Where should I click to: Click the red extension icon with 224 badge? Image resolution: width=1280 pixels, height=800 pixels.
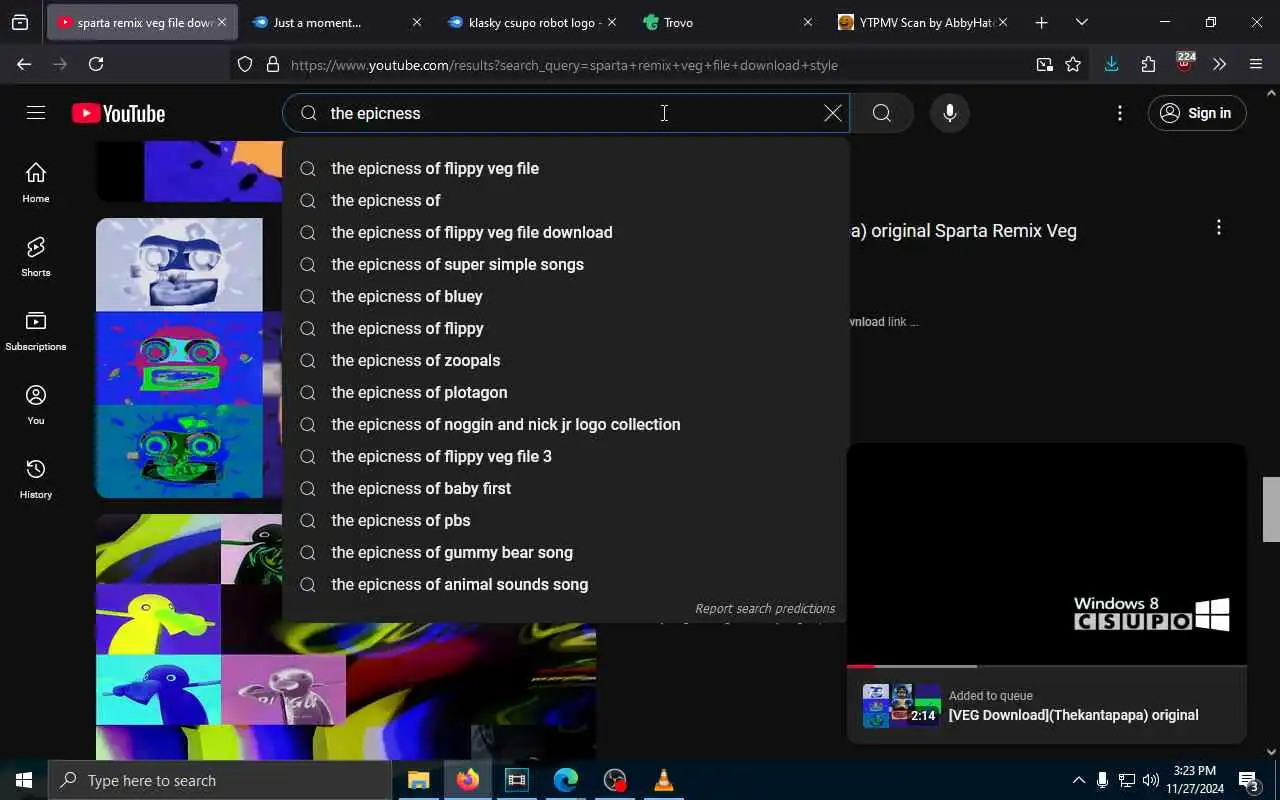pos(1185,63)
